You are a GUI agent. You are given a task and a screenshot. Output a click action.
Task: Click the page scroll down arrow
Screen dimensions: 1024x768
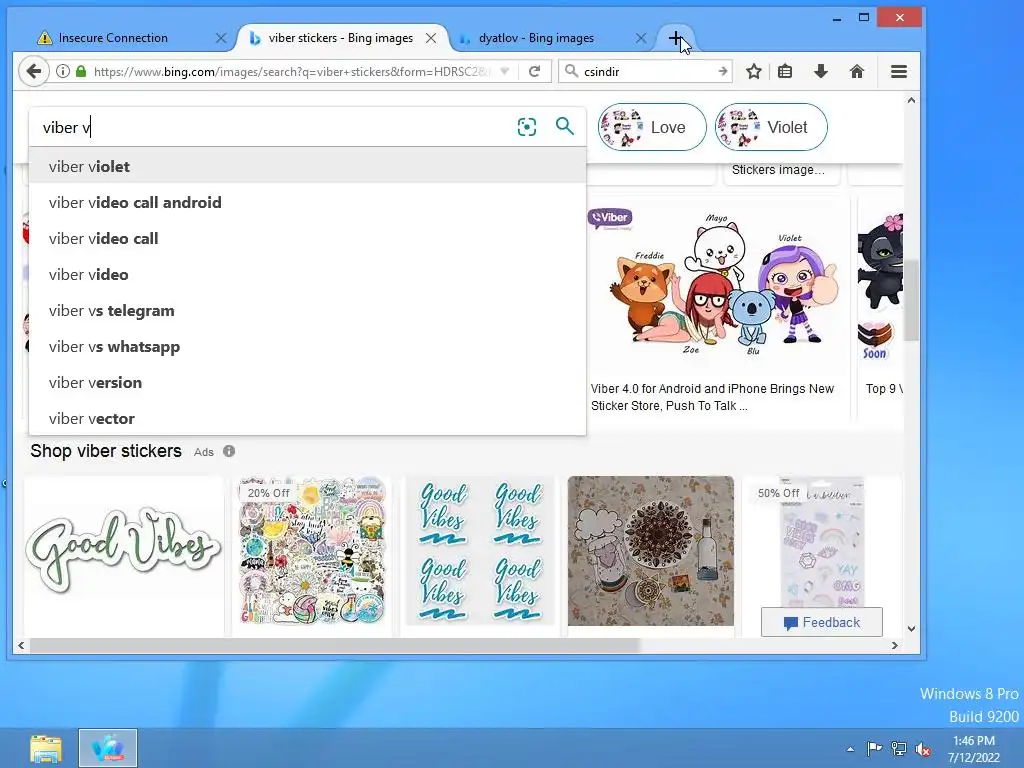point(911,629)
